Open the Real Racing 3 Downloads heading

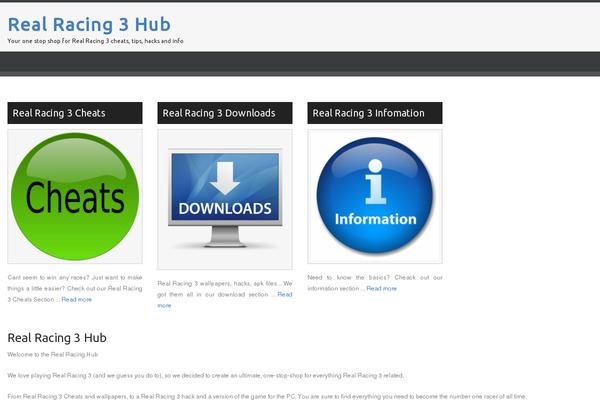point(219,113)
